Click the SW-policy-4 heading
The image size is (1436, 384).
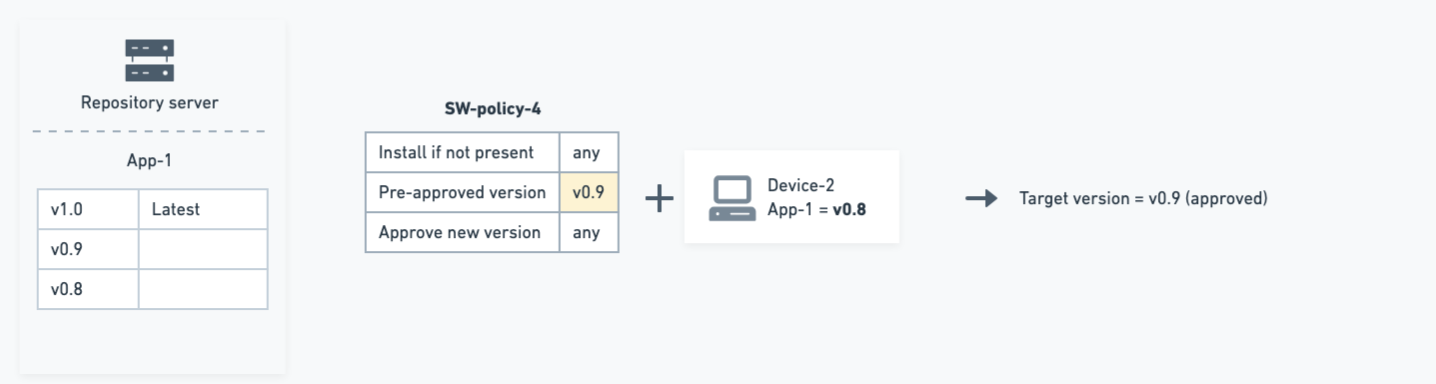click(x=492, y=108)
